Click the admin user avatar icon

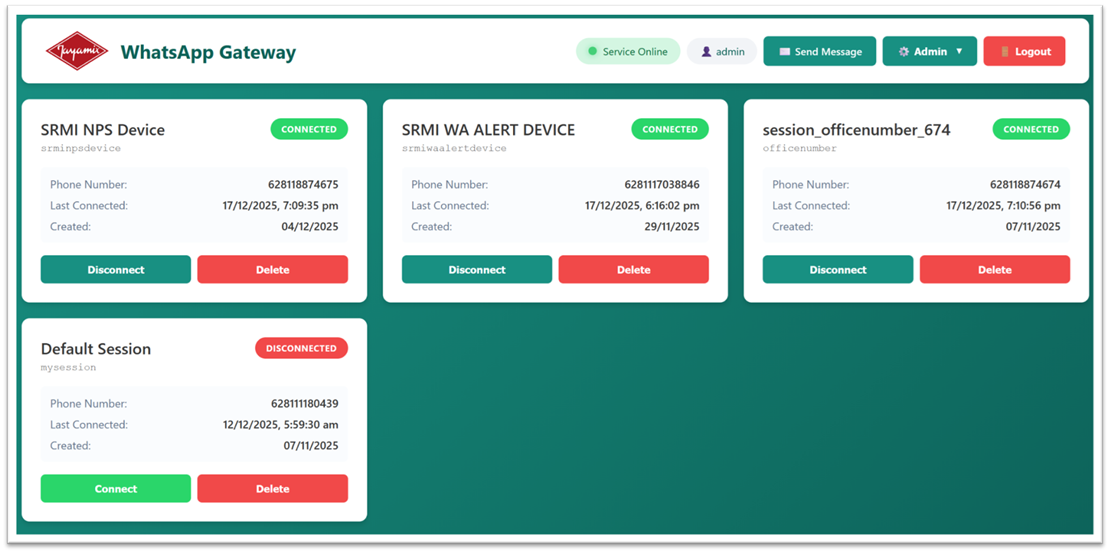pos(706,52)
